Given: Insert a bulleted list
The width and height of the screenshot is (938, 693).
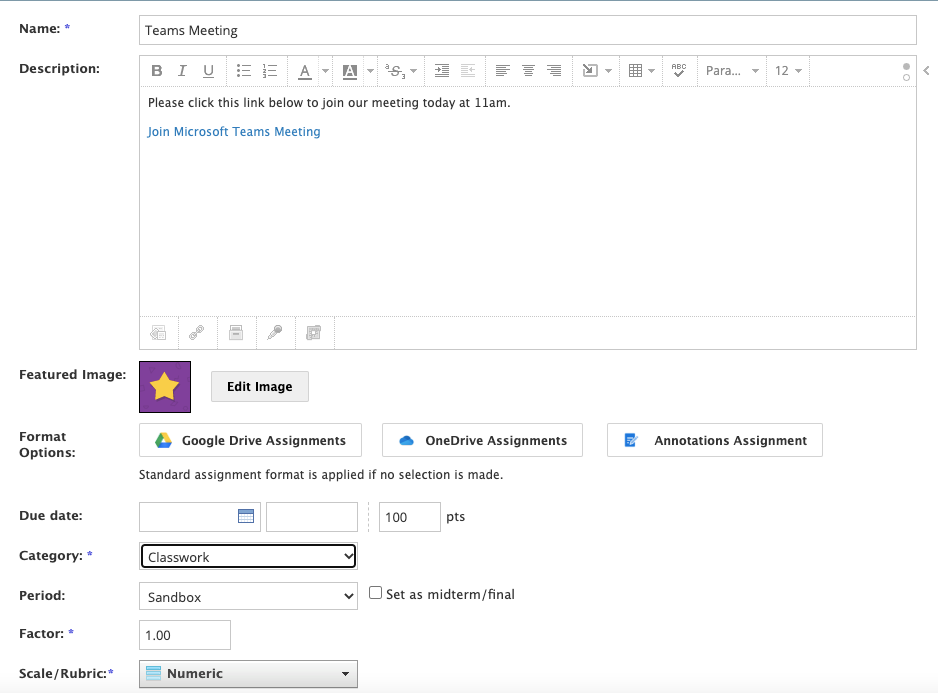Looking at the screenshot, I should (x=243, y=71).
